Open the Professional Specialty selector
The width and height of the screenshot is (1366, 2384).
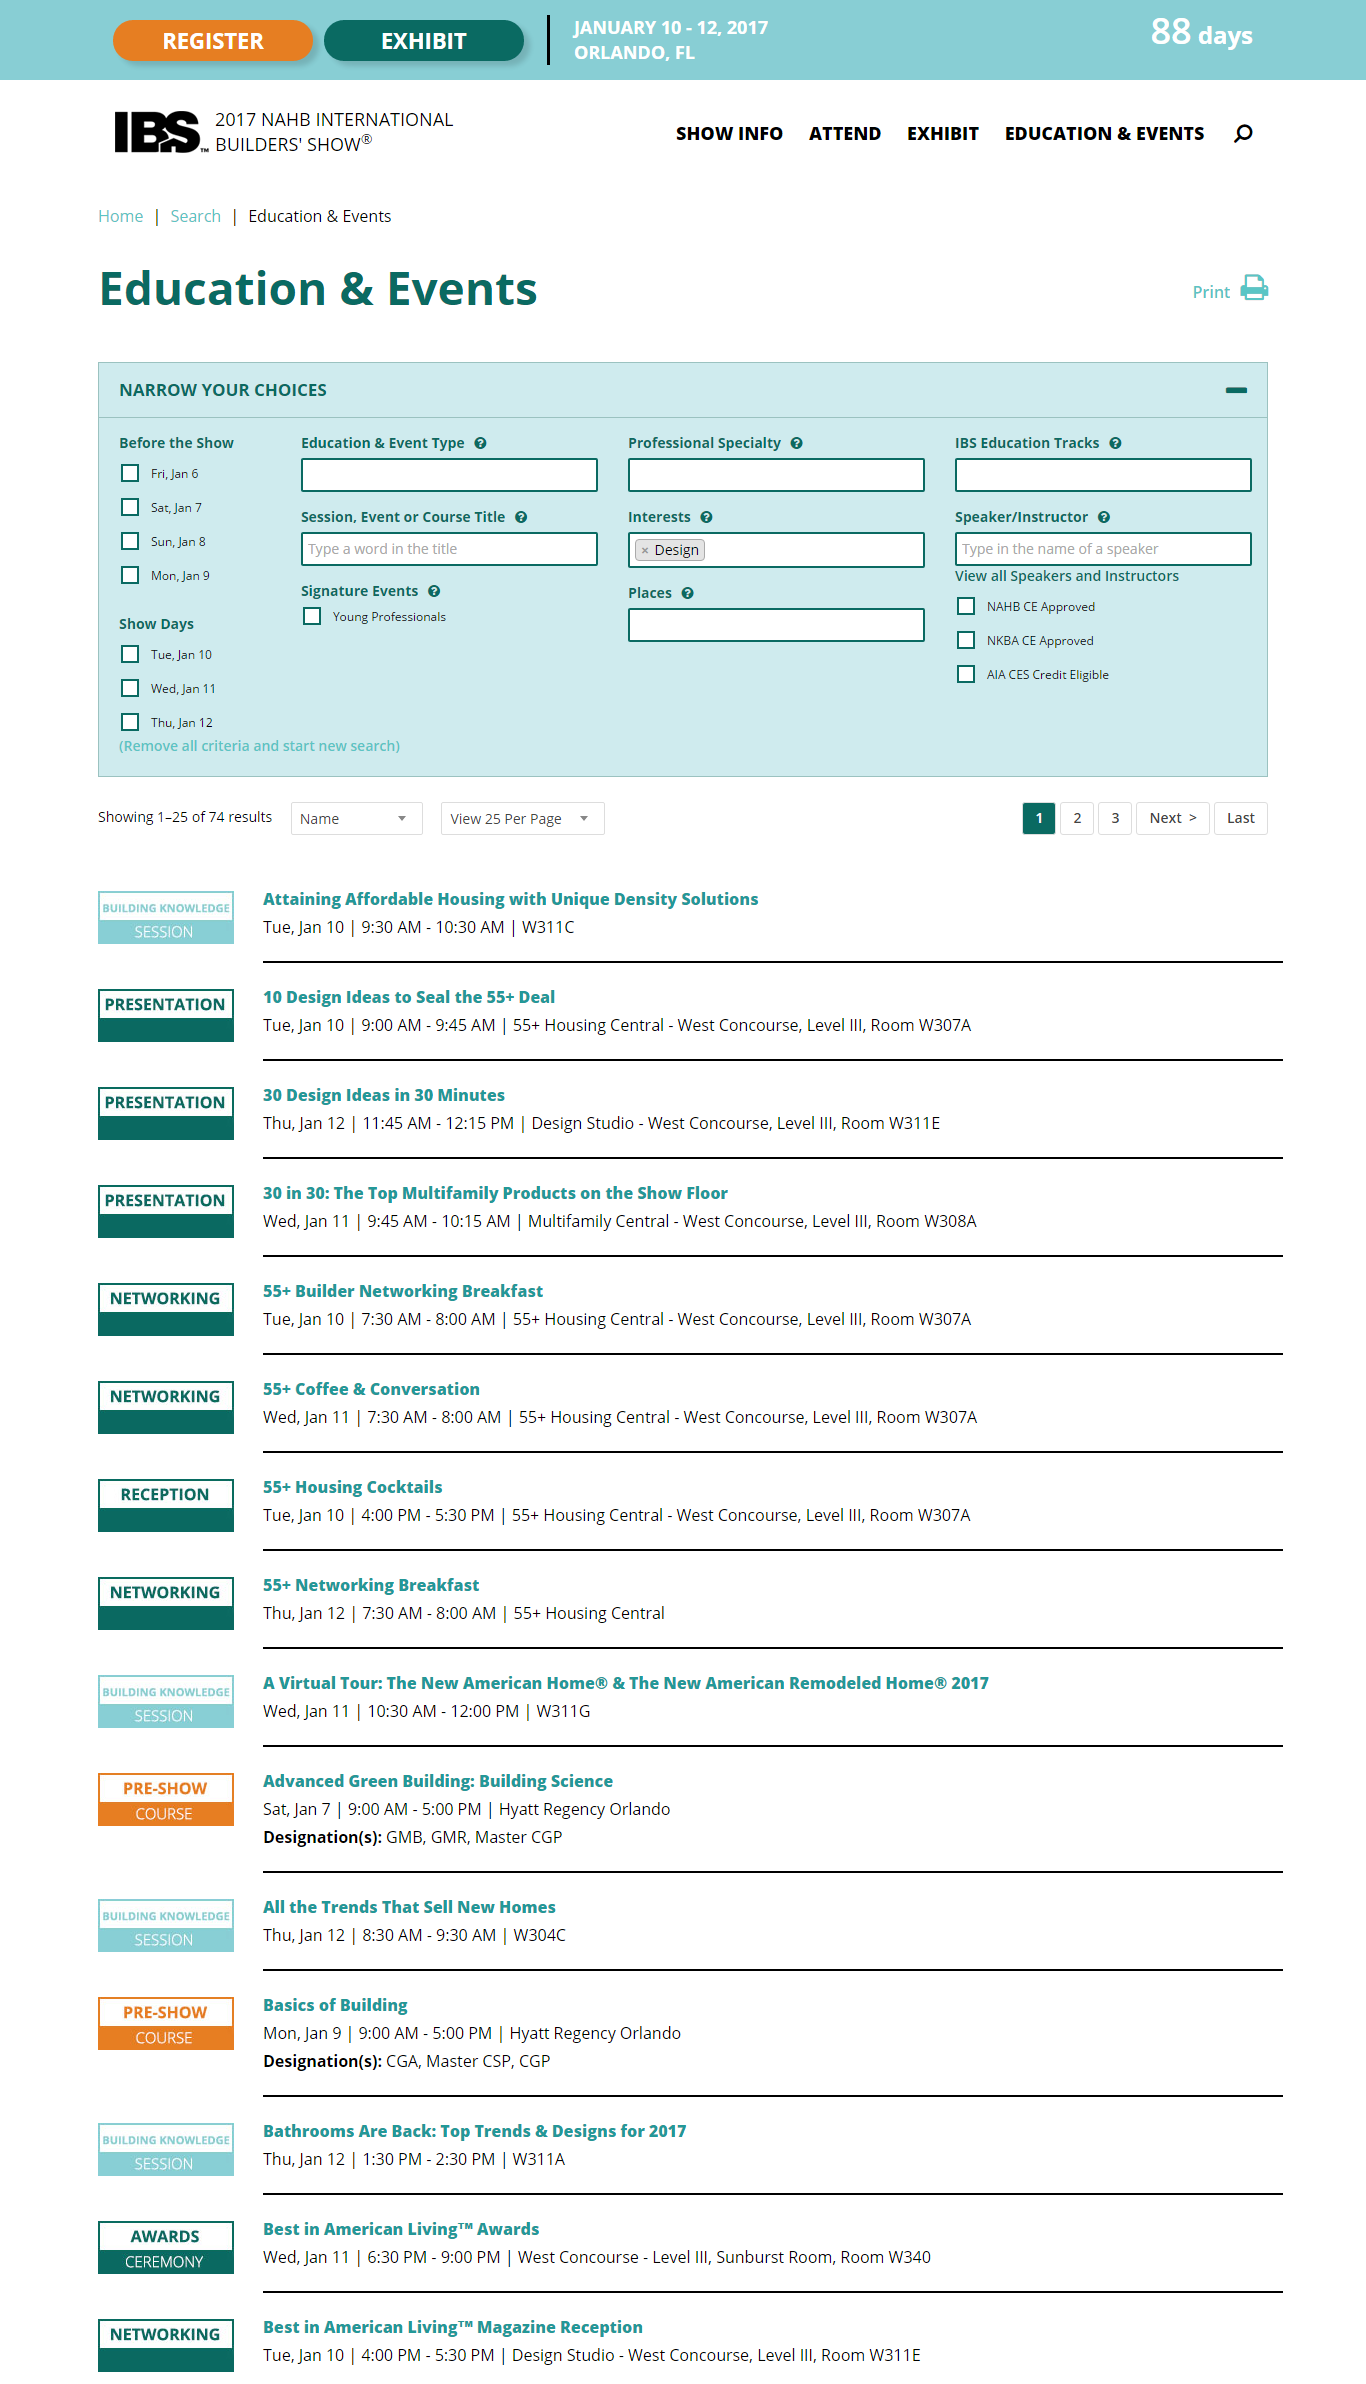pos(776,475)
